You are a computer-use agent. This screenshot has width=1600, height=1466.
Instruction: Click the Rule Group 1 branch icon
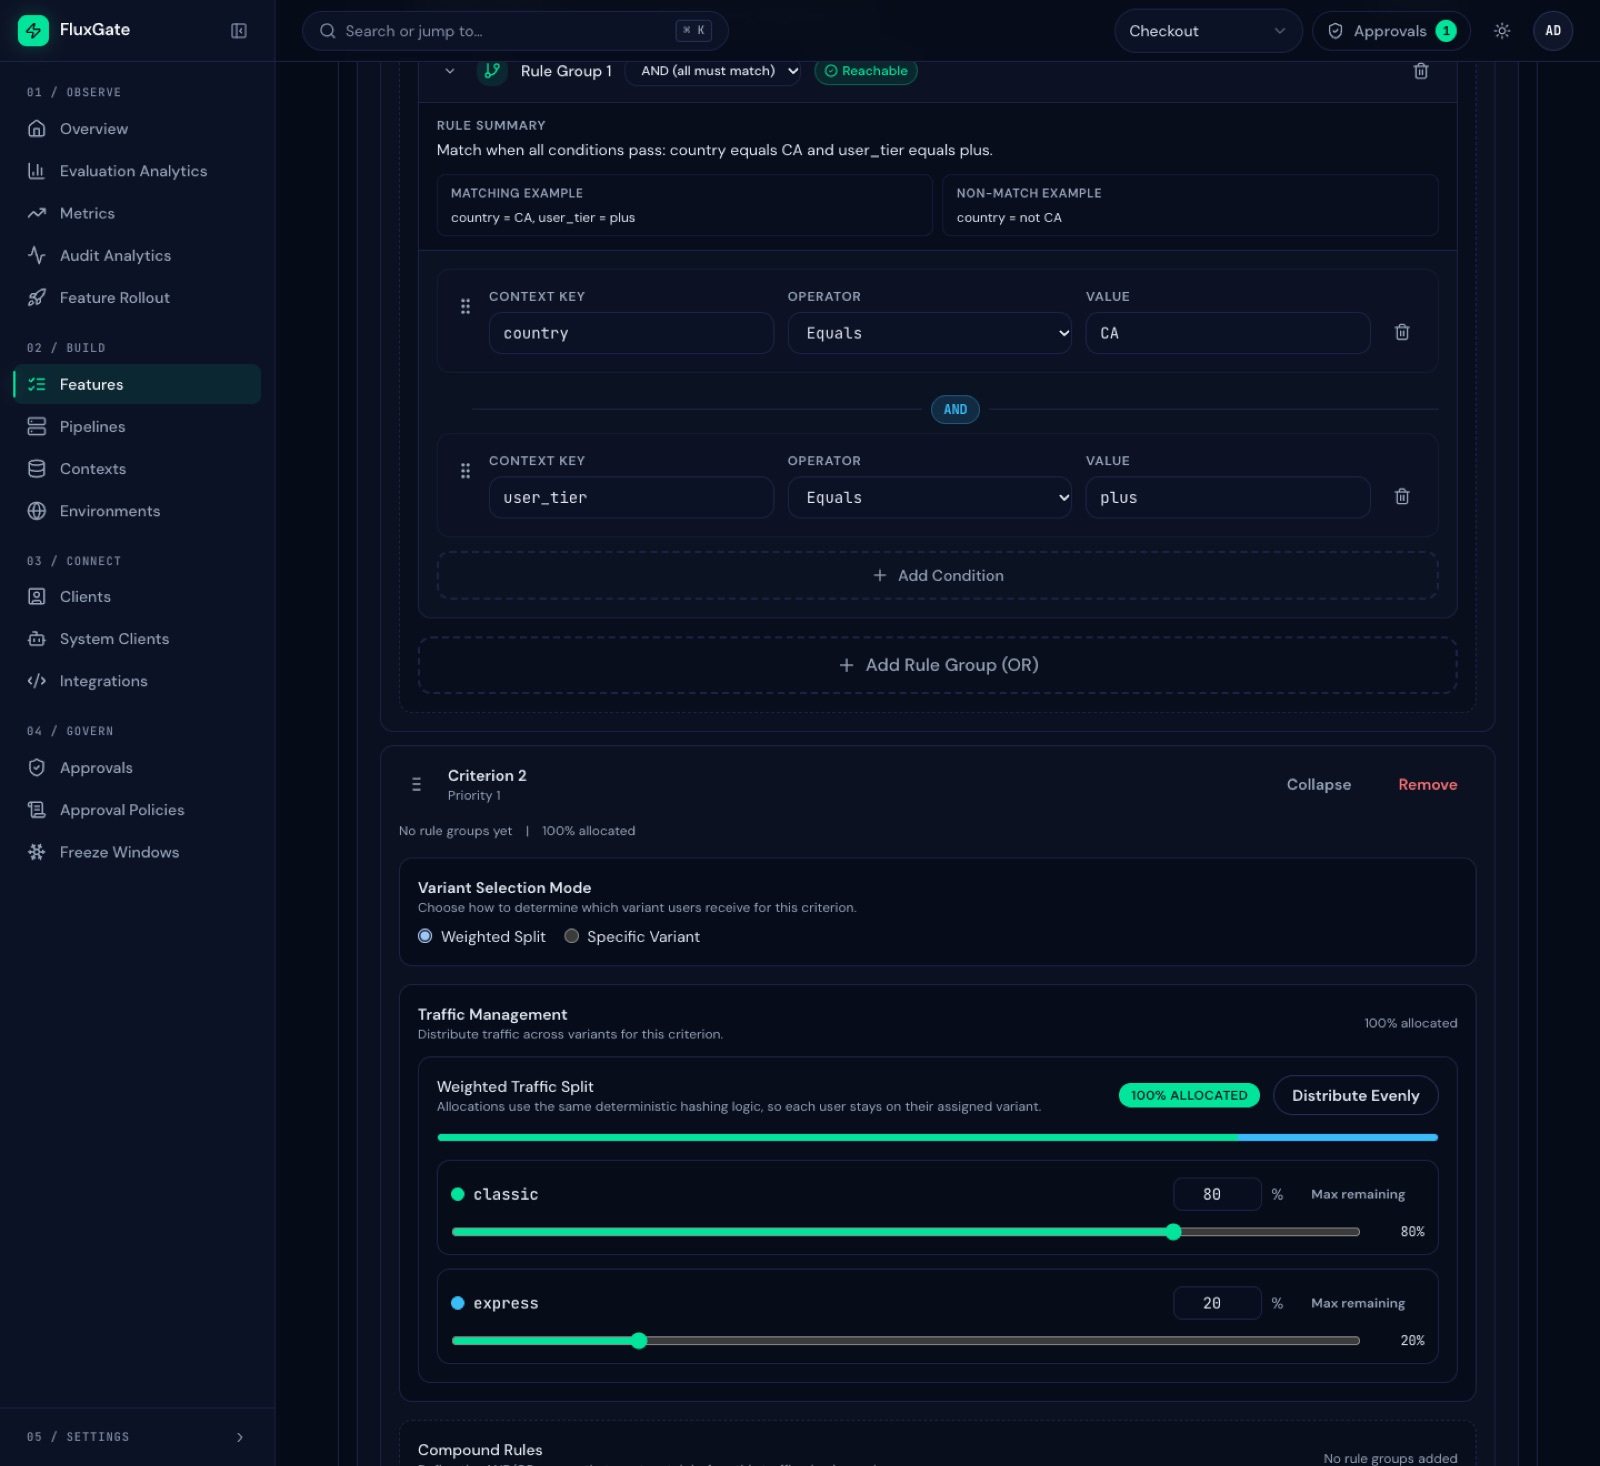click(x=491, y=71)
